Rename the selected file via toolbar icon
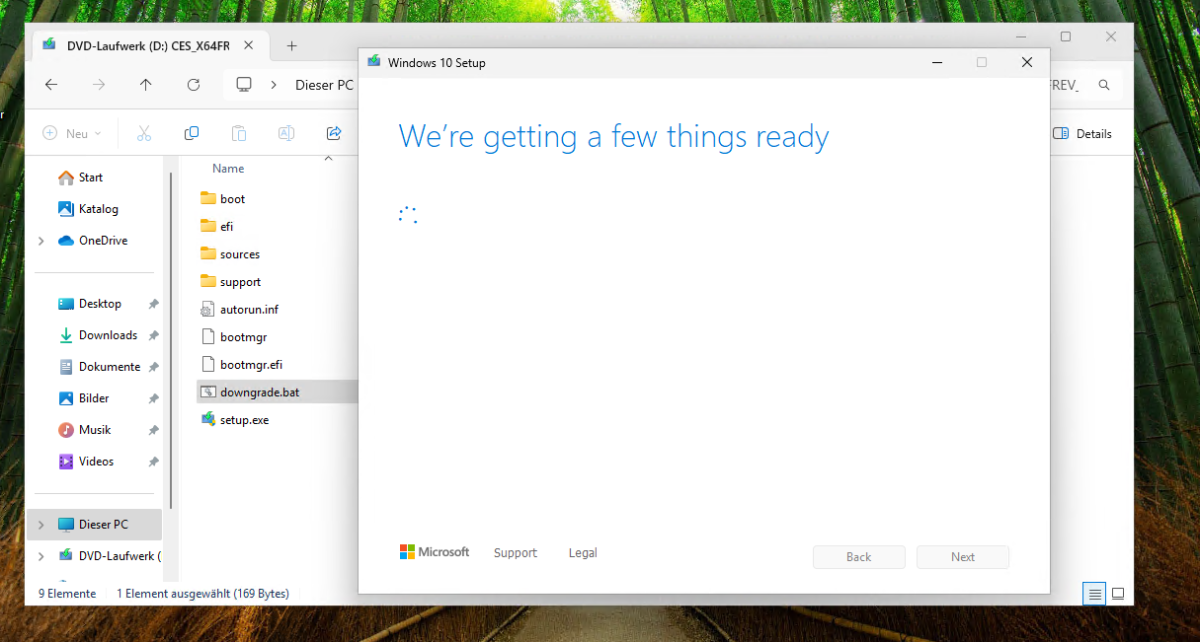1200x642 pixels. click(286, 133)
